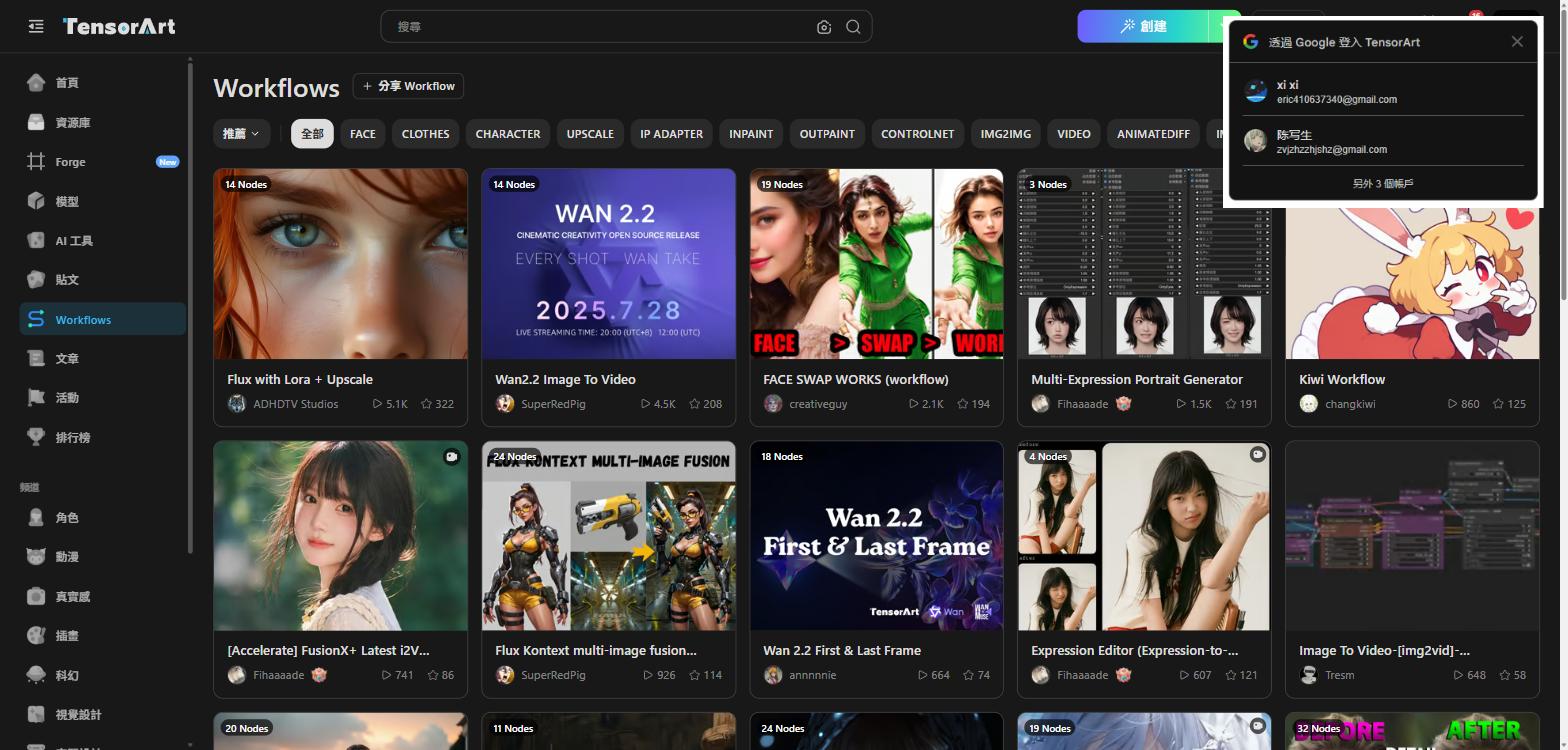Open the 科幻 channel

pyautogui.click(x=102, y=675)
